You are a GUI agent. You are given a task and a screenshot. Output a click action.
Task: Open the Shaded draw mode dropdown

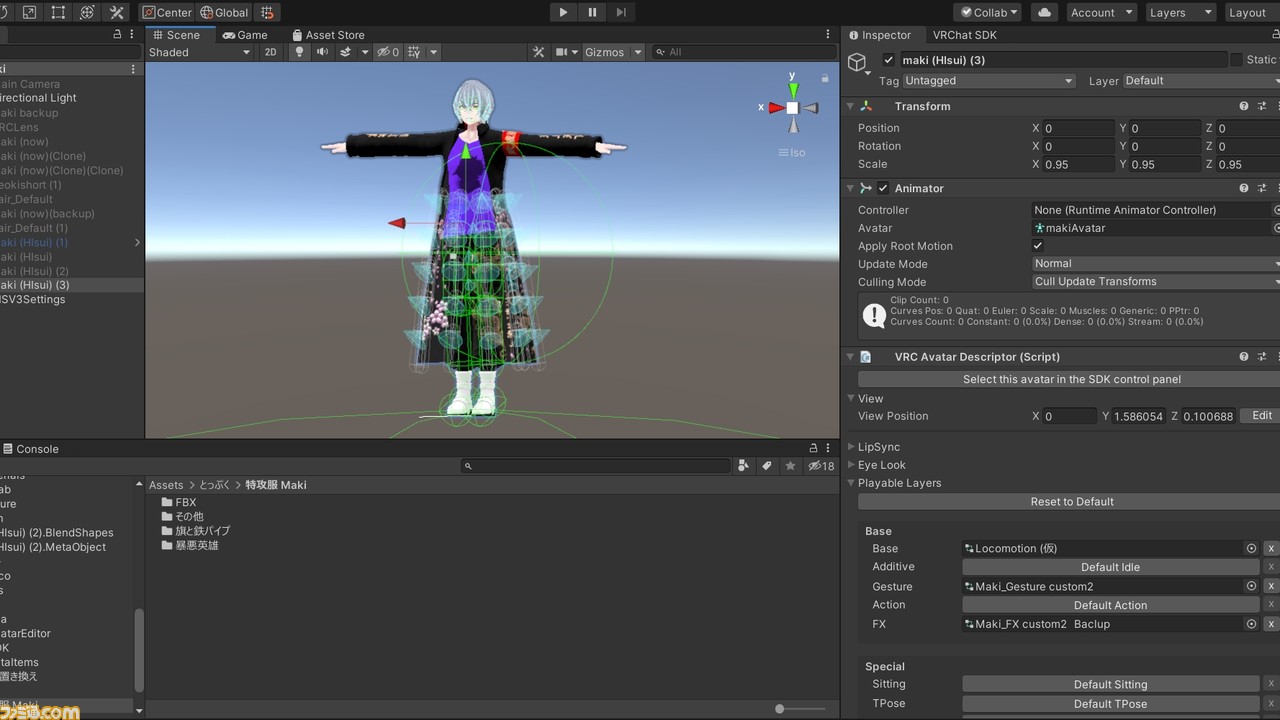199,52
